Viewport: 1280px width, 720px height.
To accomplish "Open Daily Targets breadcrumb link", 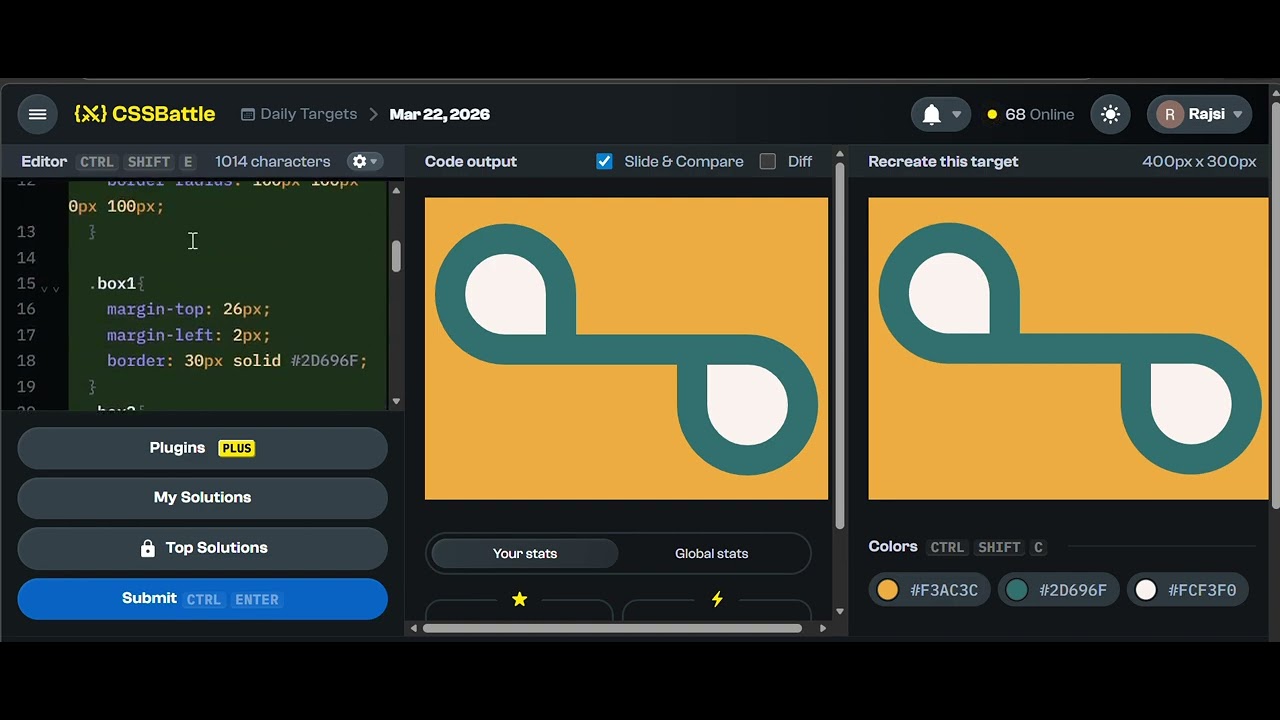I will coord(299,114).
